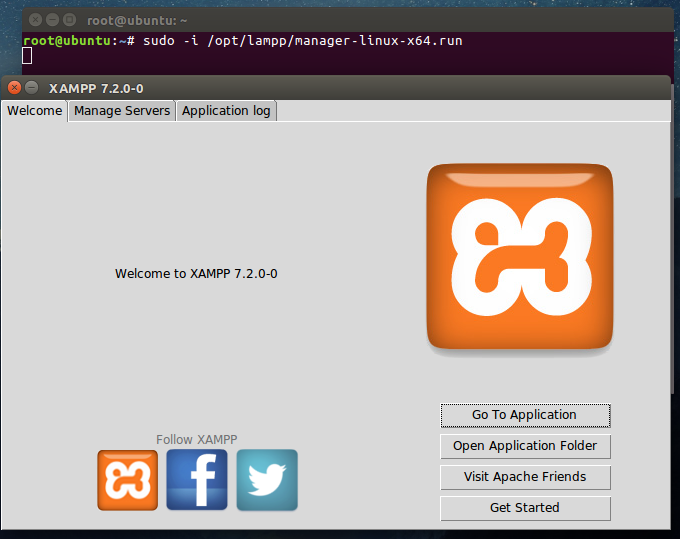This screenshot has height=539, width=680.
Task: Open the Facebook icon link
Action: 197,480
